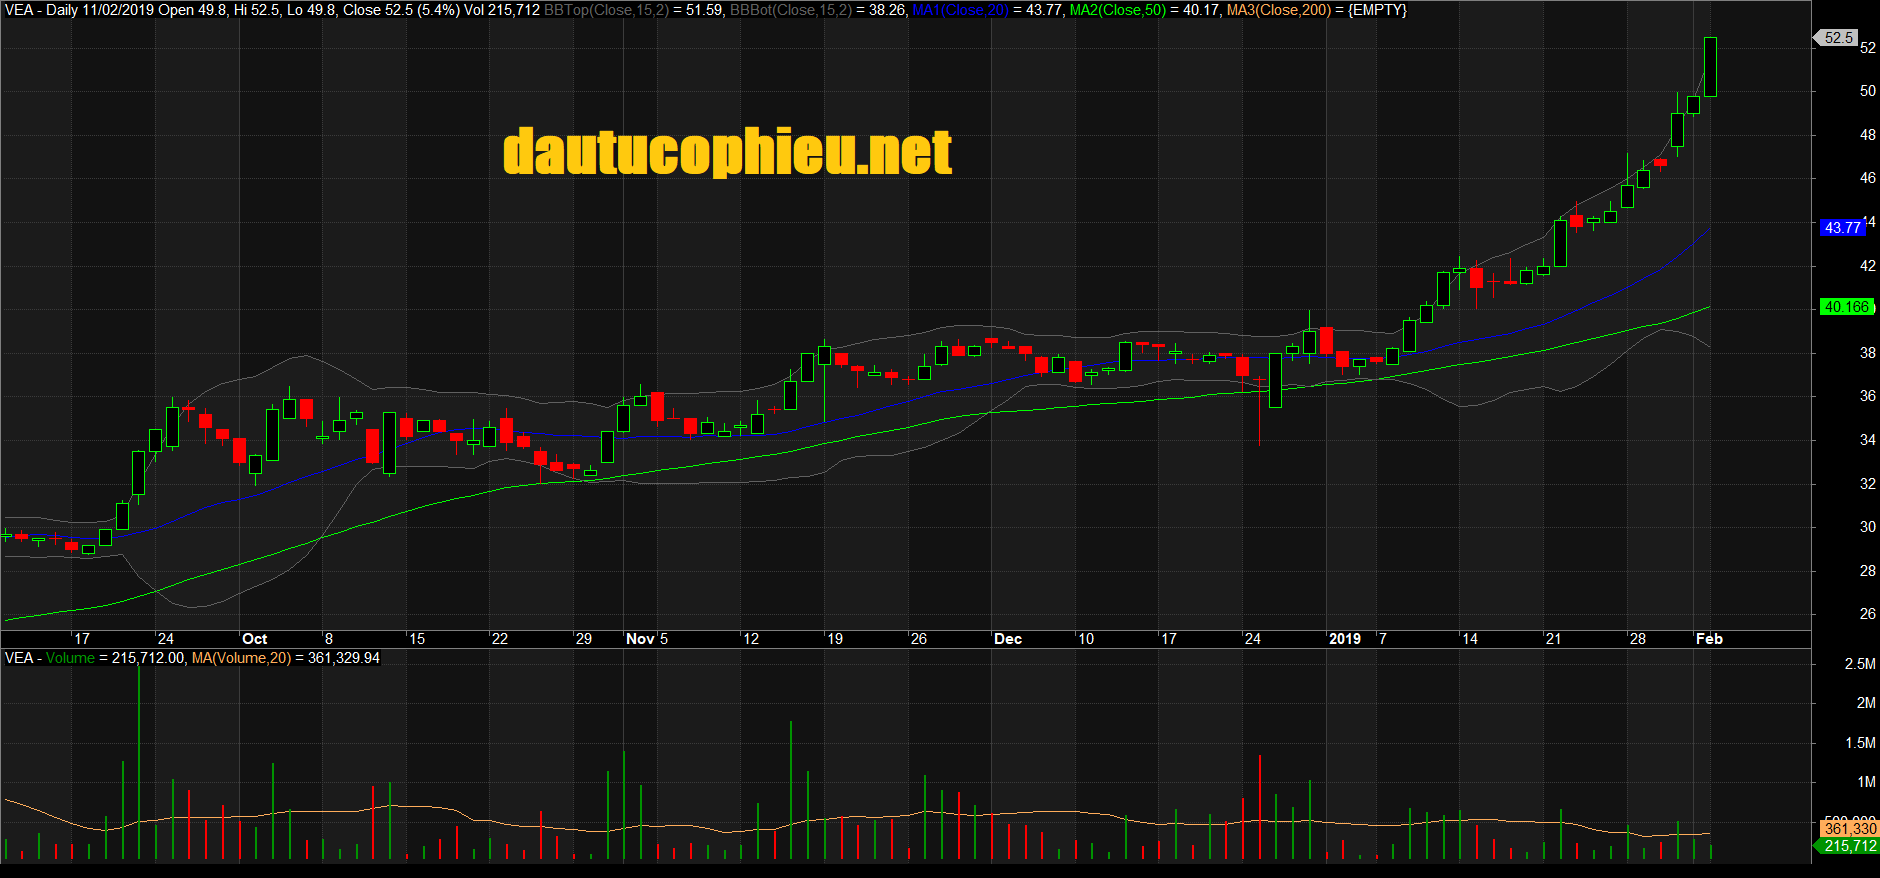Click the dautucophieu.net watermark text

pyautogui.click(x=727, y=152)
